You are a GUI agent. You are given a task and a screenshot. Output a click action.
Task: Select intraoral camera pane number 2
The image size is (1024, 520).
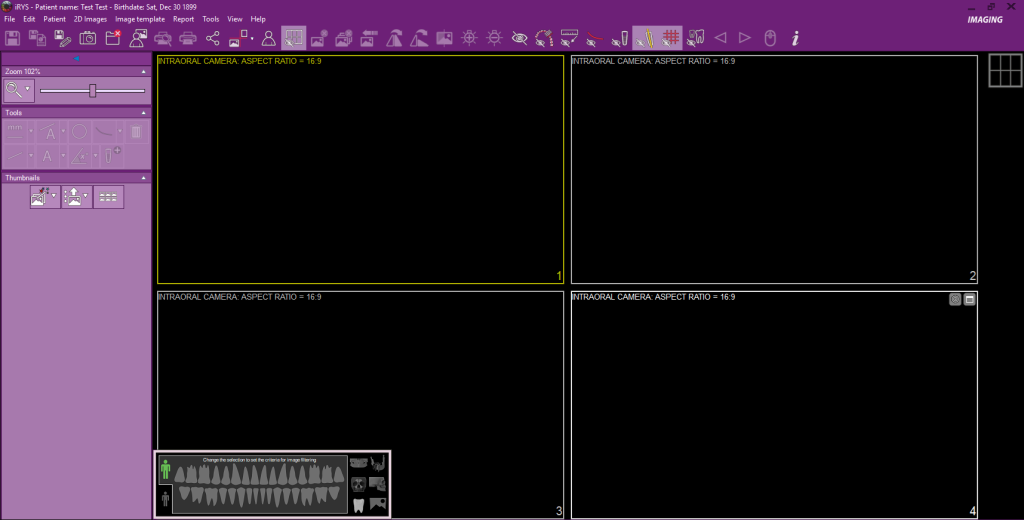tap(773, 169)
